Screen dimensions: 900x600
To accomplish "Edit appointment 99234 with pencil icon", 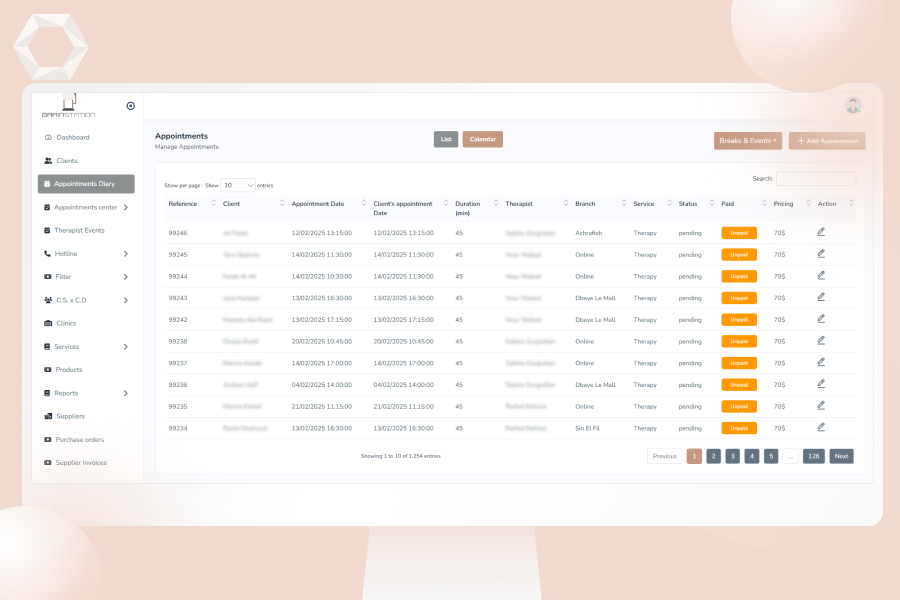I will pos(821,427).
